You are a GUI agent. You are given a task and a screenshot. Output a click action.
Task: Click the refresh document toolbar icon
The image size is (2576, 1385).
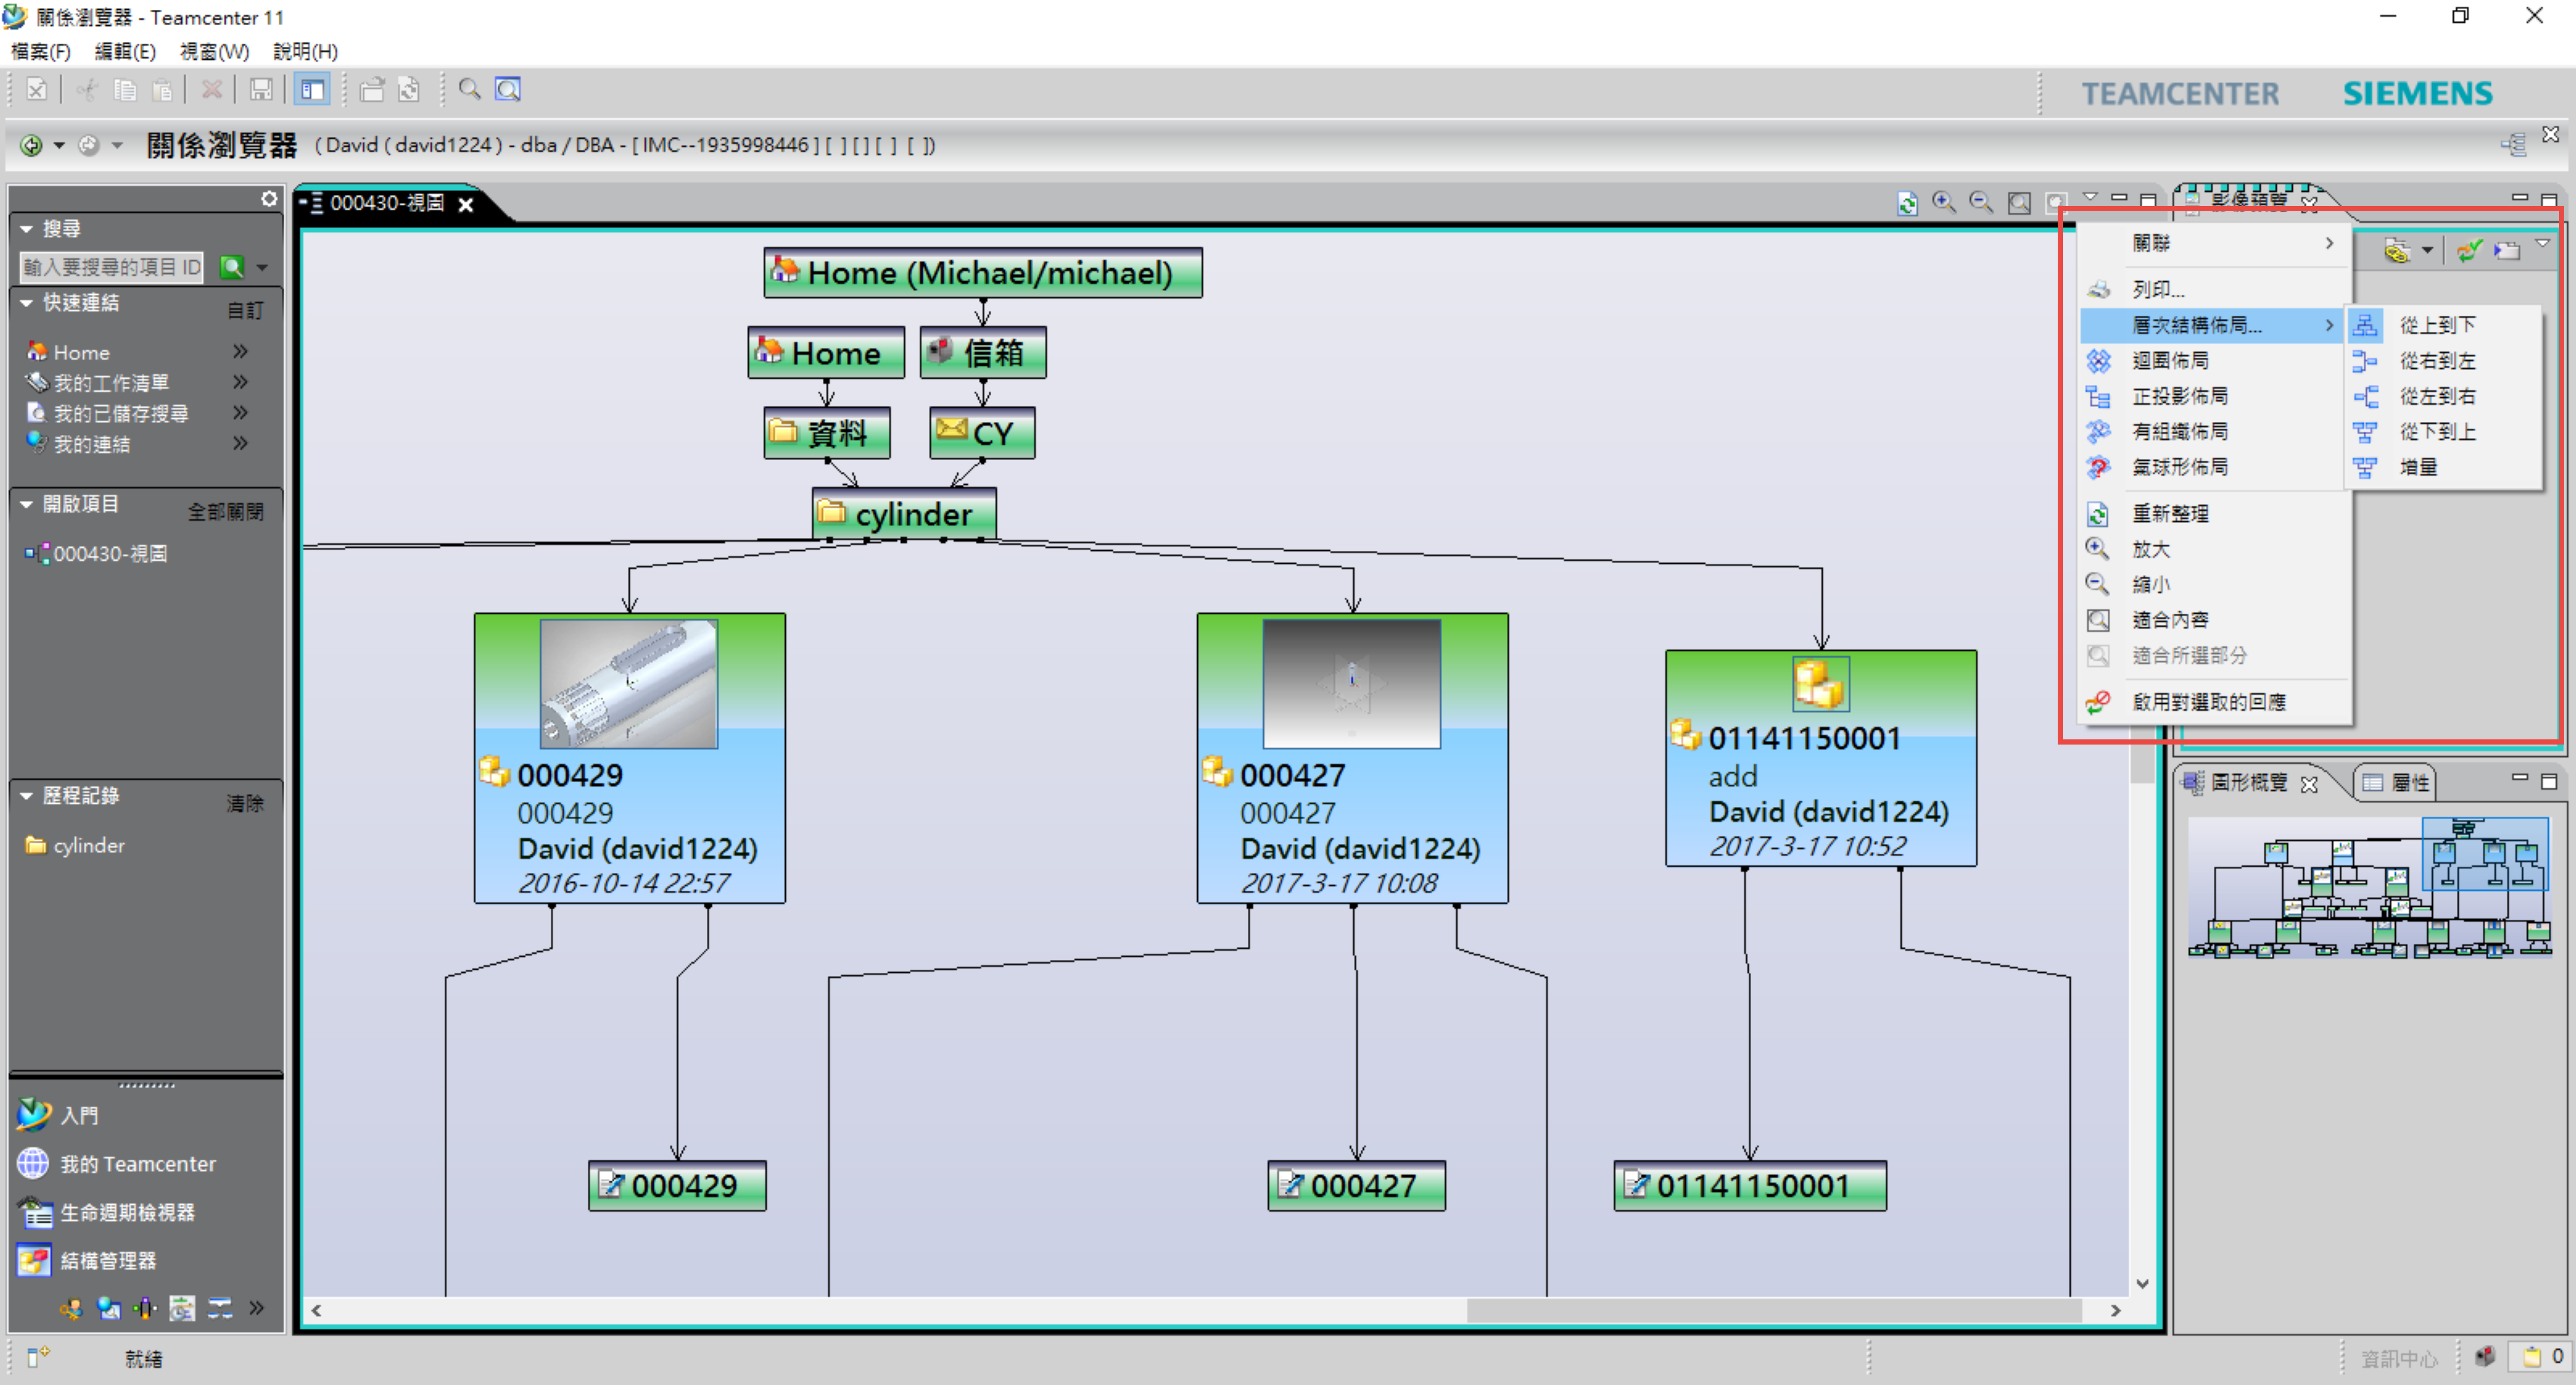click(x=409, y=90)
